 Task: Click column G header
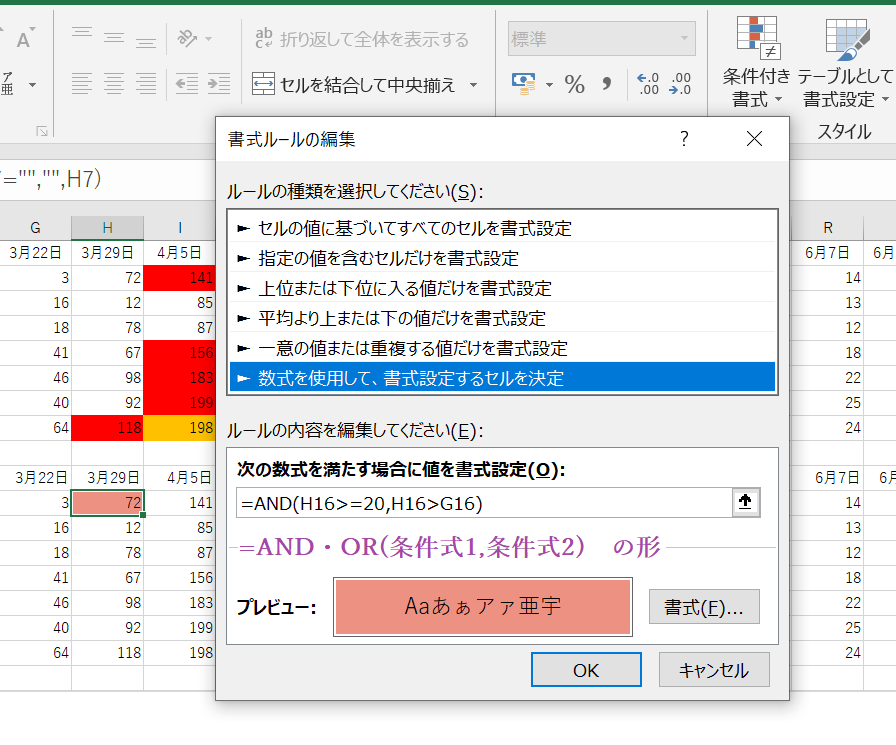click(35, 228)
